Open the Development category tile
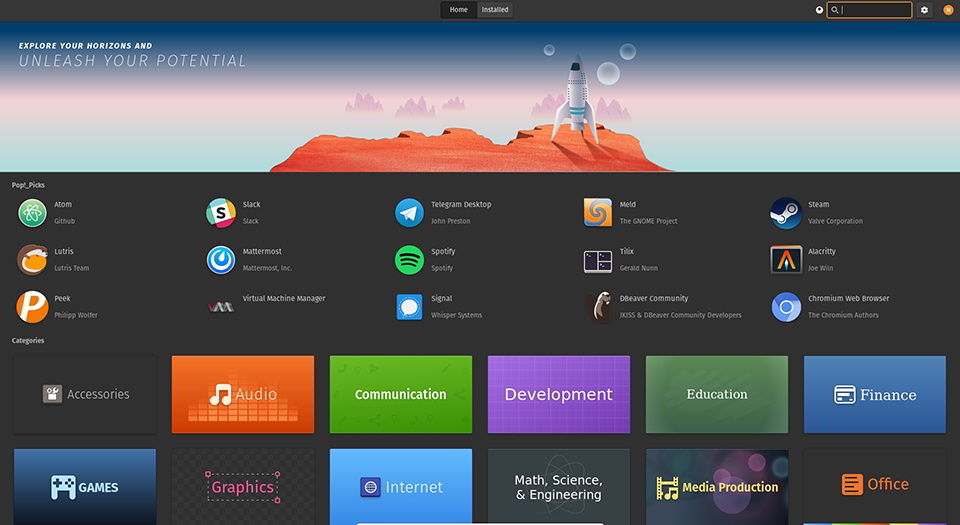The image size is (960, 525). [x=559, y=394]
